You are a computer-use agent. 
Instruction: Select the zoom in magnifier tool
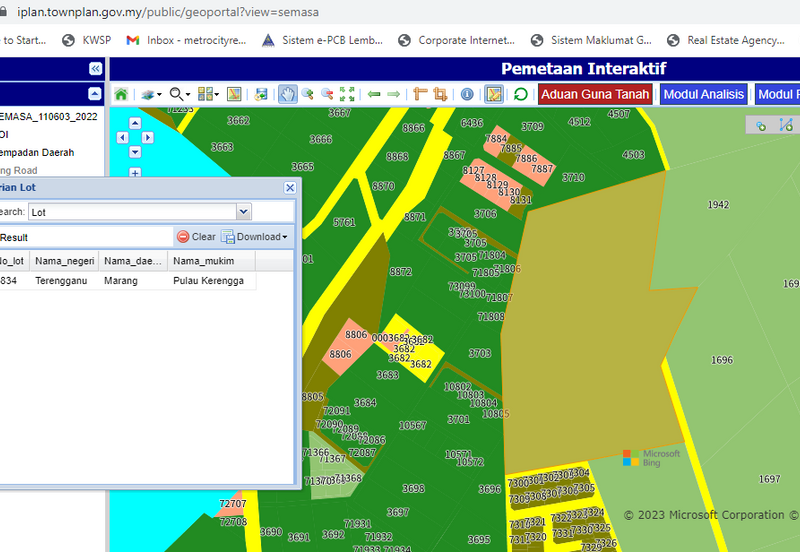click(x=308, y=94)
